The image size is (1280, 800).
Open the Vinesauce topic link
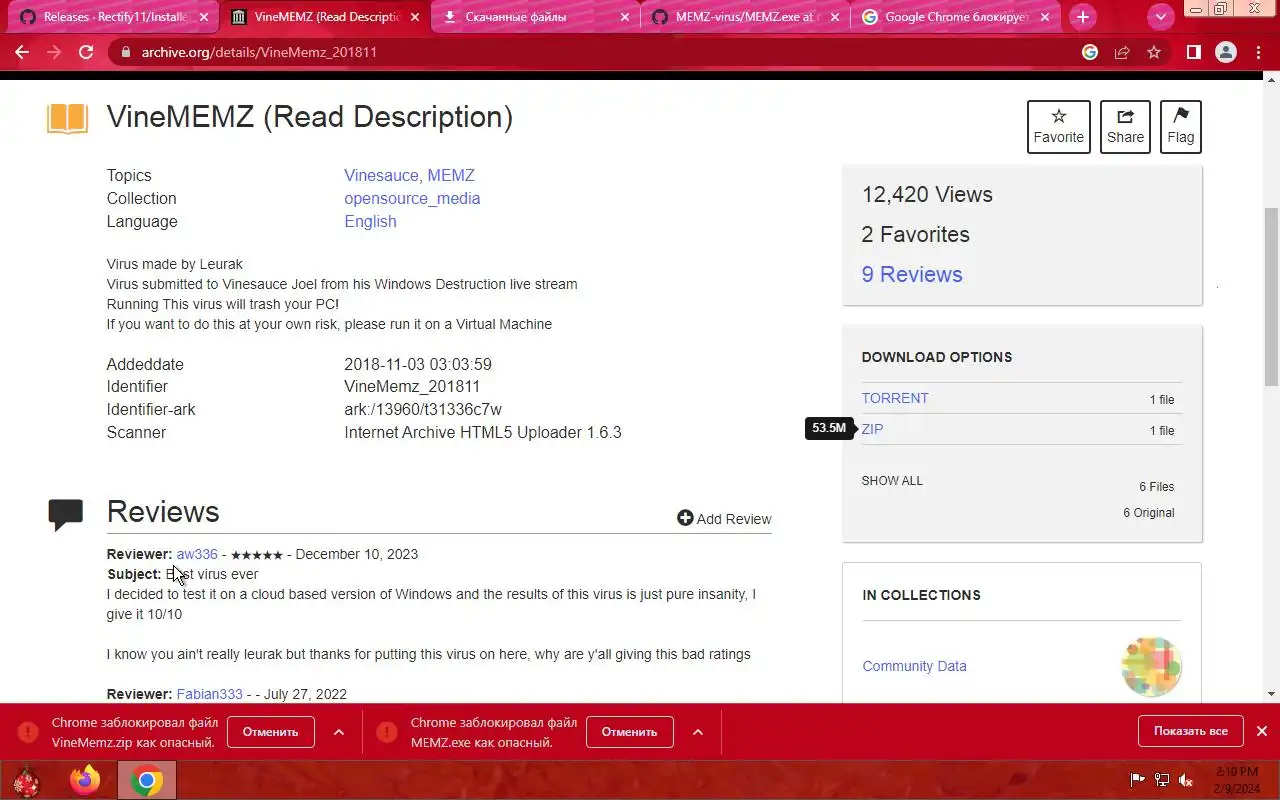tap(381, 175)
